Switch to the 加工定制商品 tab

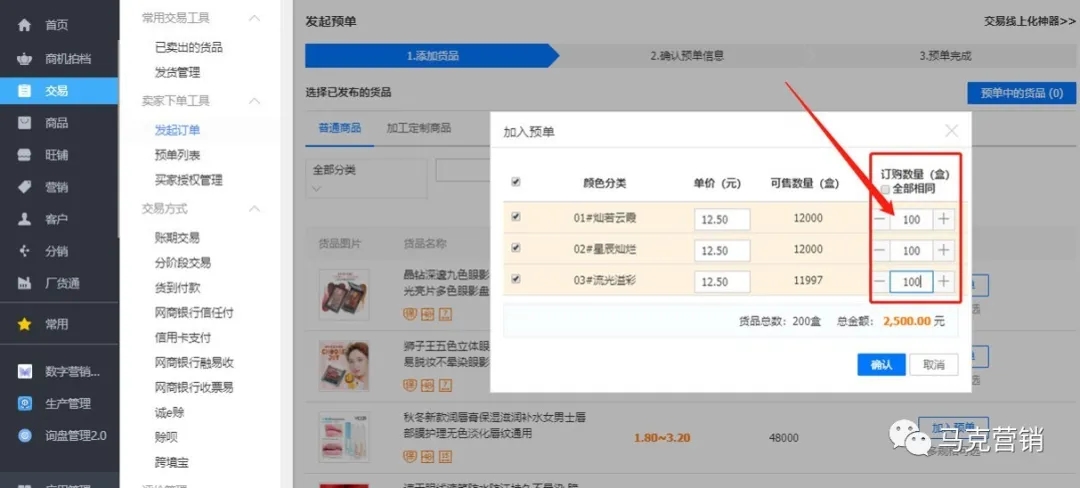418,128
